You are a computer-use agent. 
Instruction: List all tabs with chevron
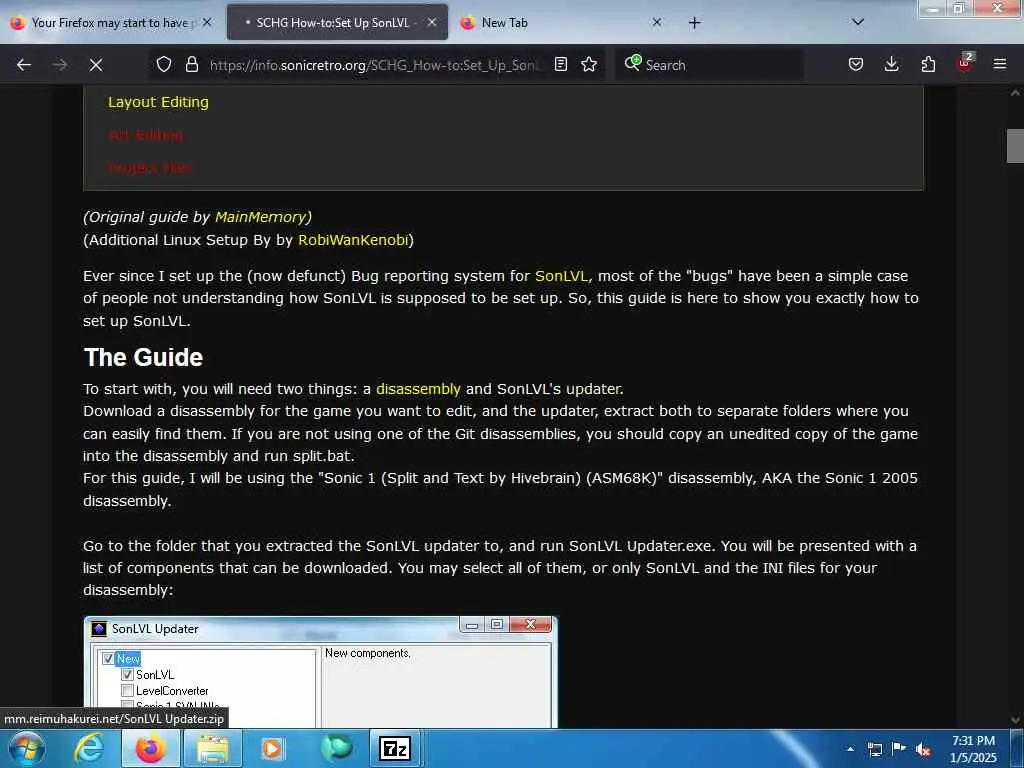click(858, 22)
